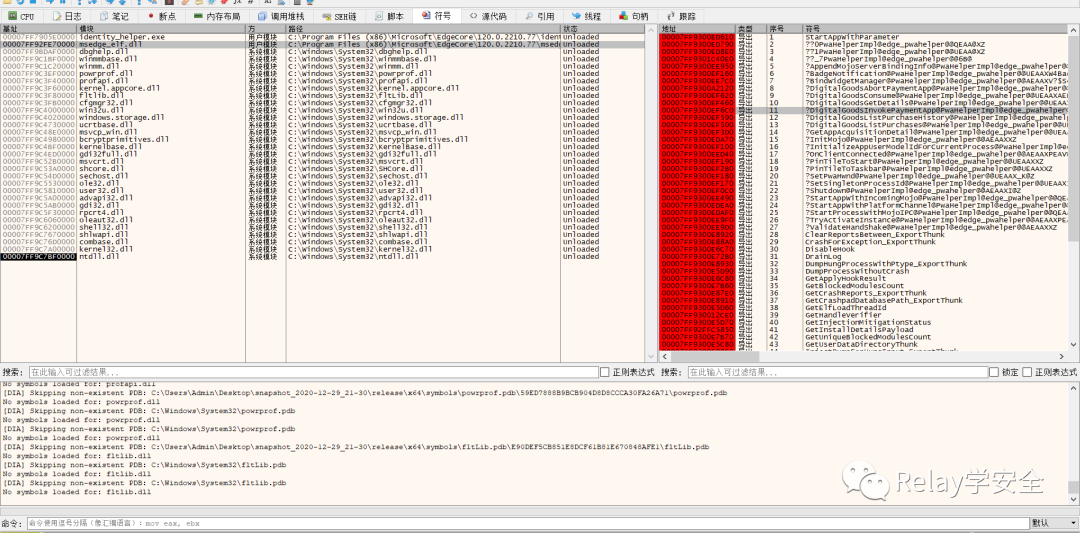Select symbol StartAppWithParameter
1080x533 pixels.
pyautogui.click(x=851, y=36)
